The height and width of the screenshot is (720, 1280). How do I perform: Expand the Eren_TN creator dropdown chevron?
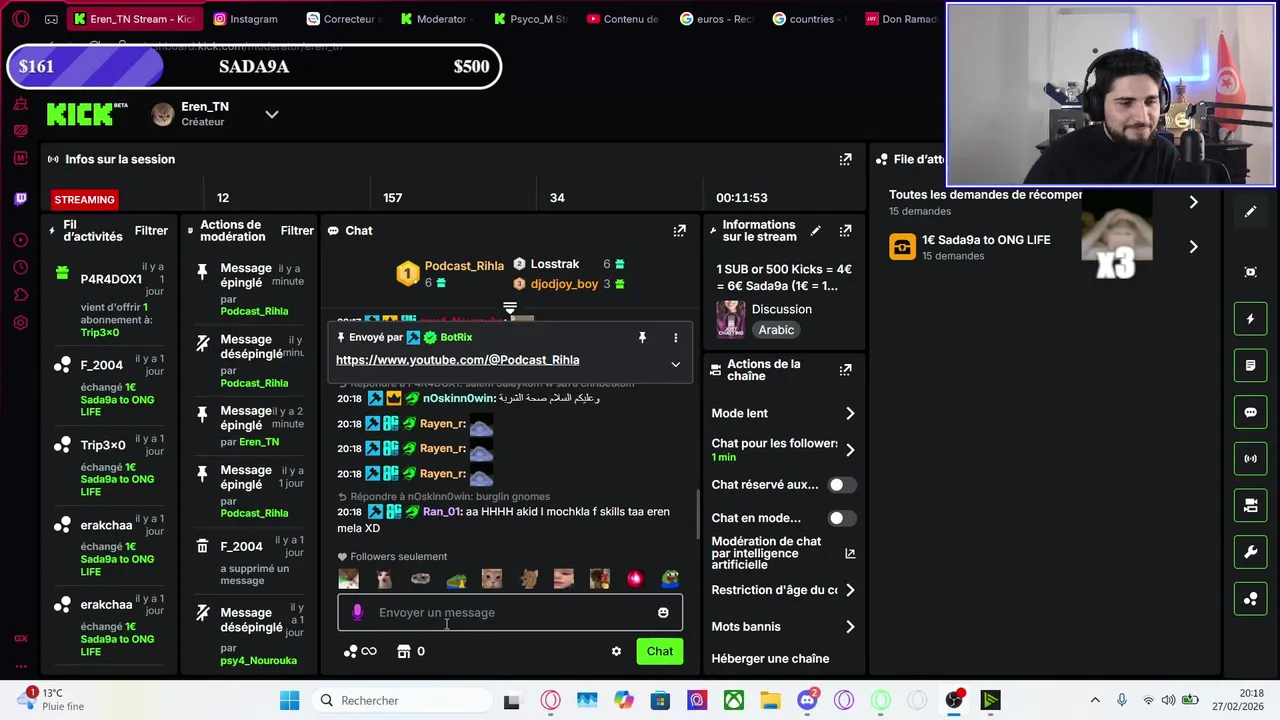point(271,114)
